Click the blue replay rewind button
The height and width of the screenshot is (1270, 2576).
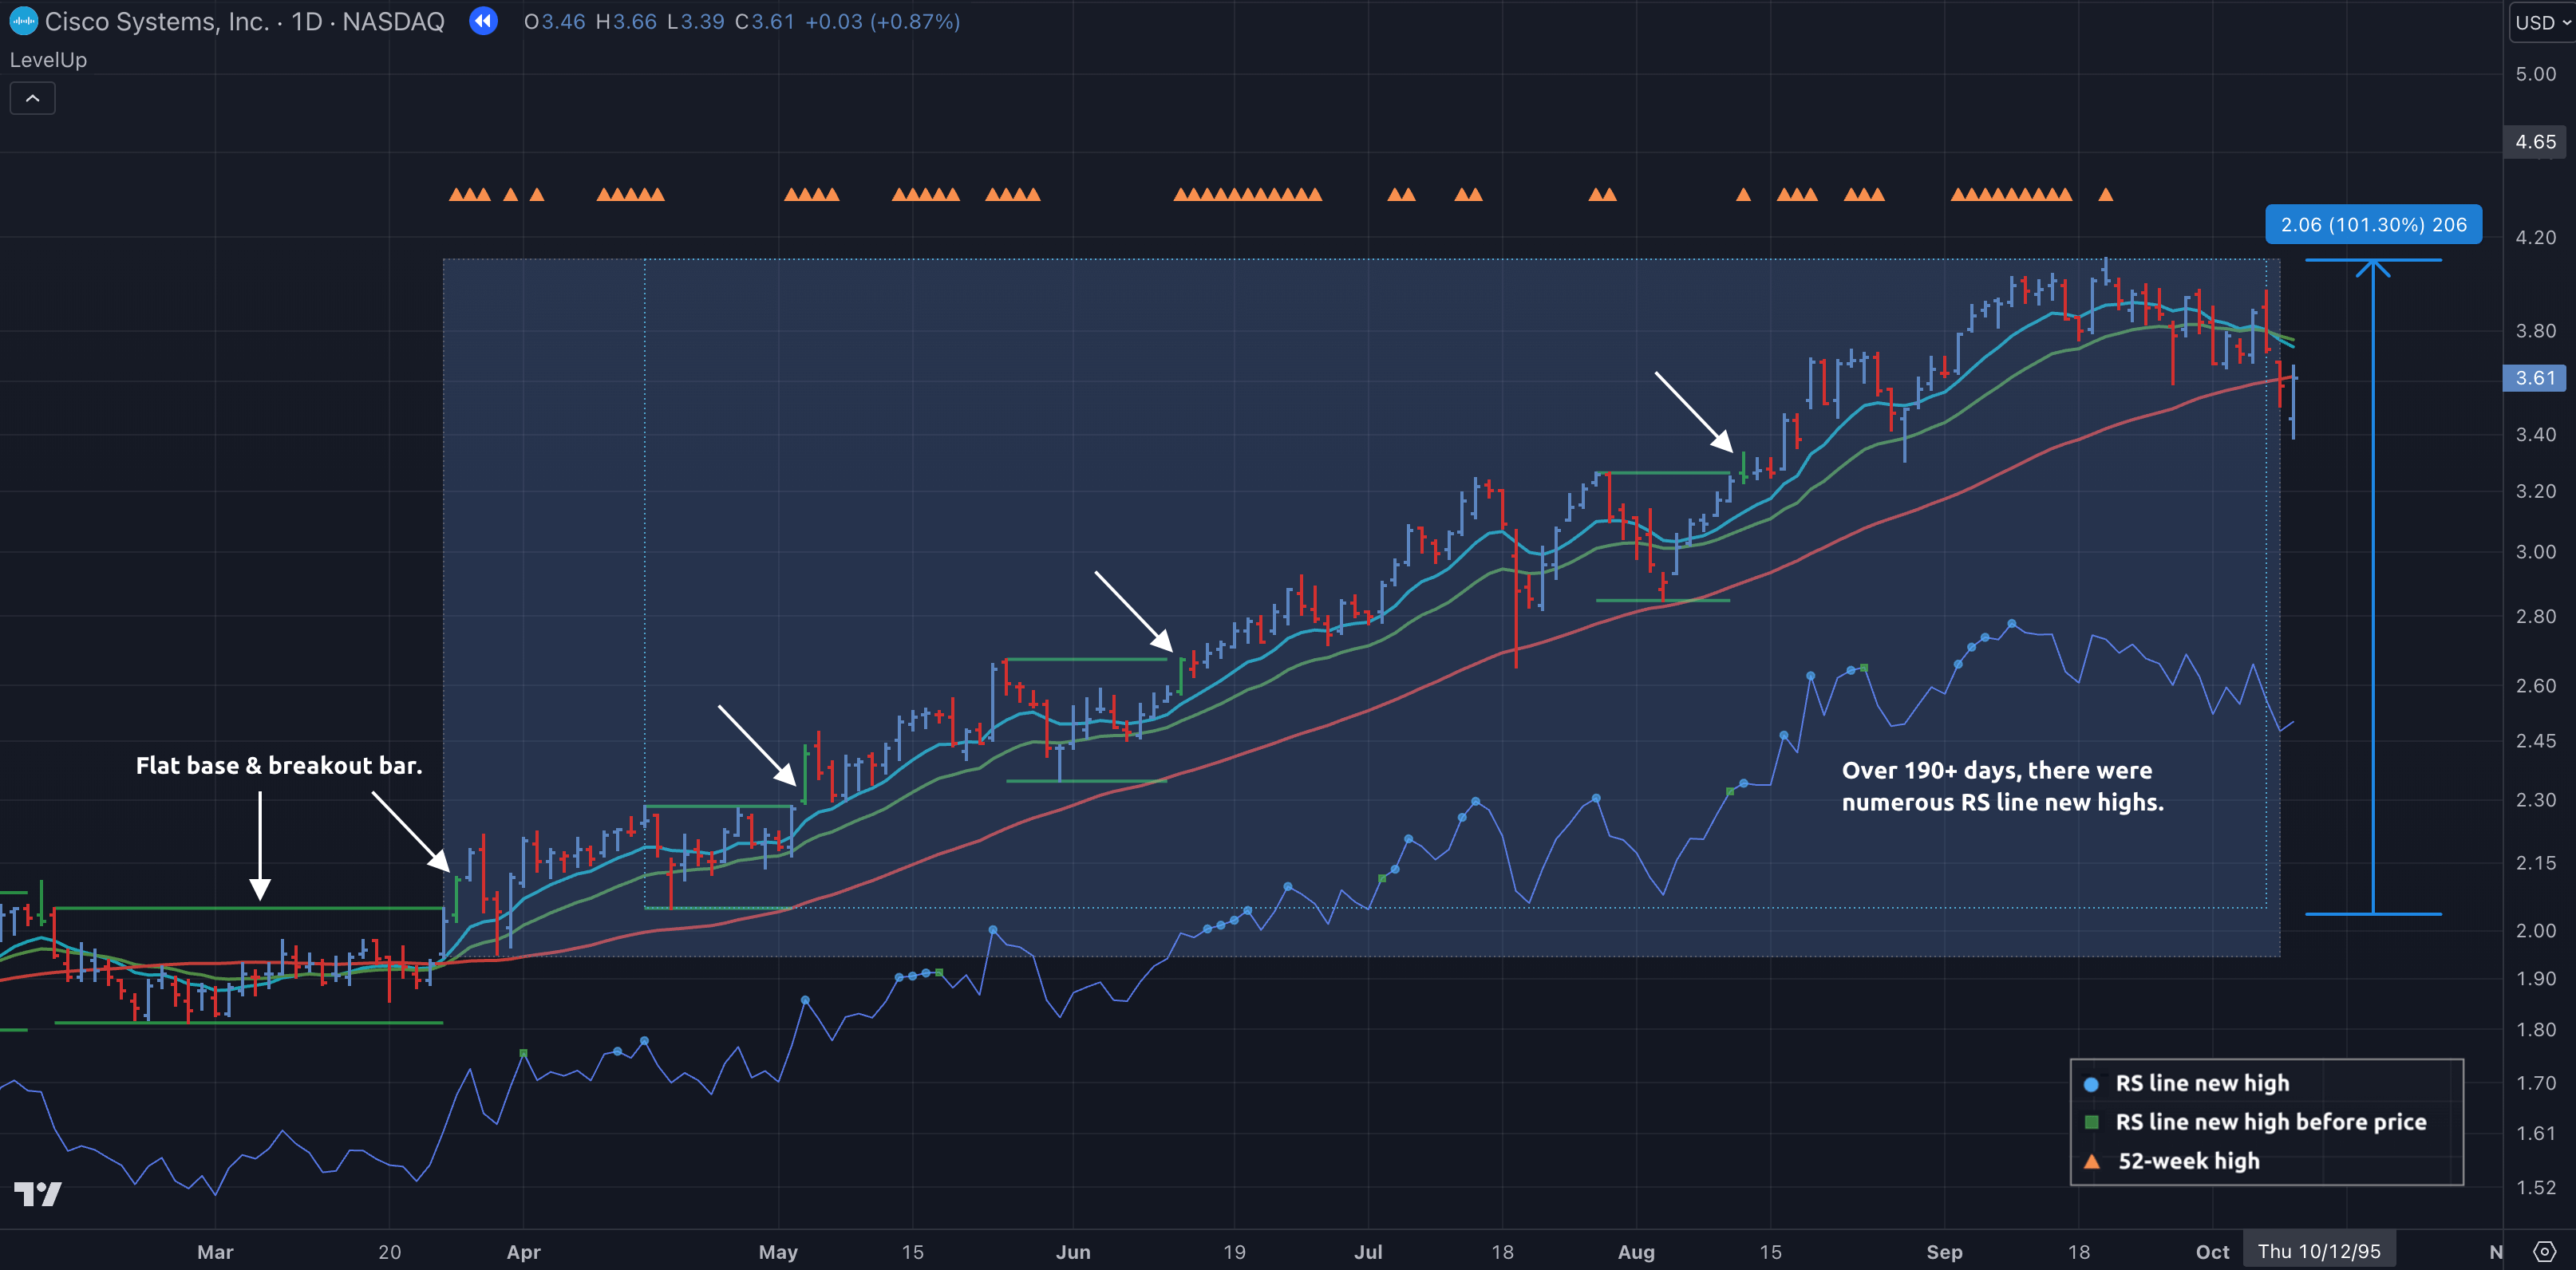click(484, 21)
